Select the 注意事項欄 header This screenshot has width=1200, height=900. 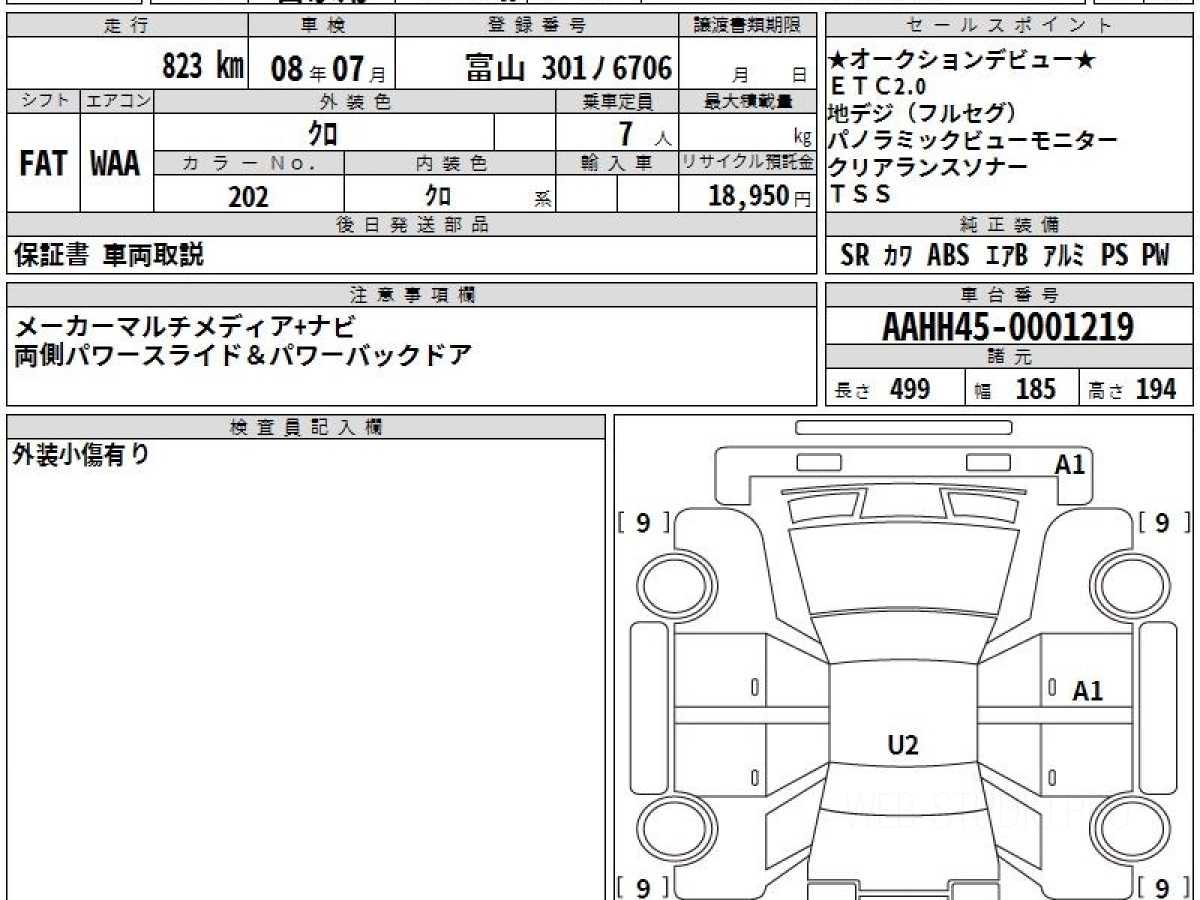tap(412, 295)
